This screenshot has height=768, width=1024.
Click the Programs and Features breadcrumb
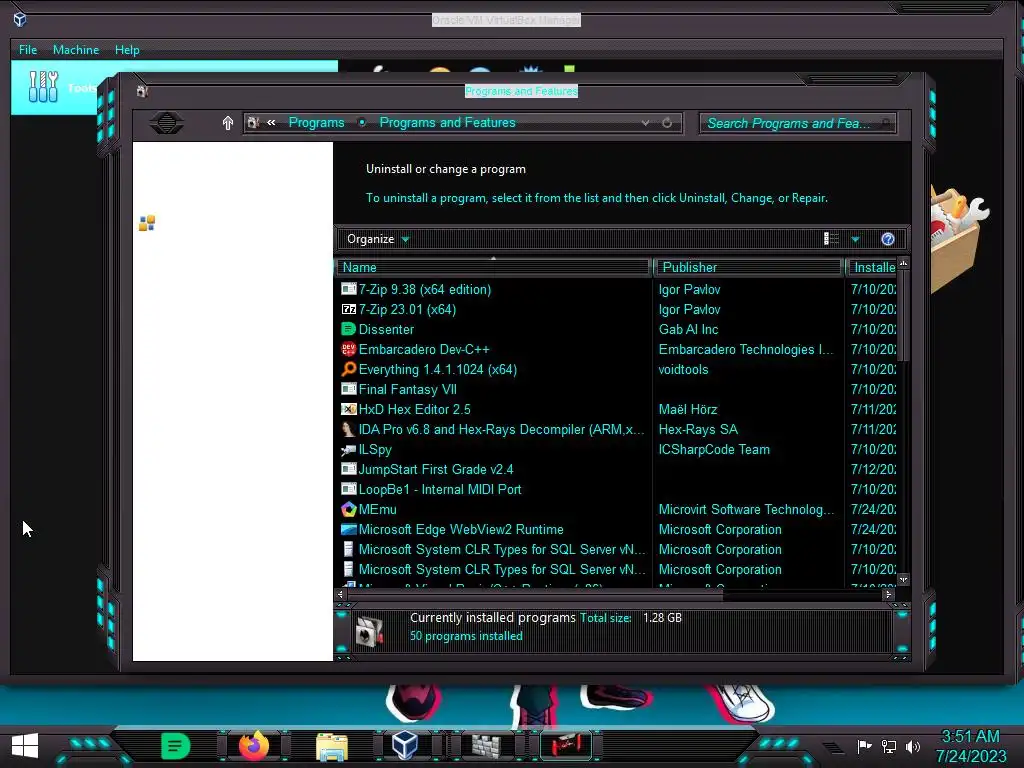pos(447,123)
